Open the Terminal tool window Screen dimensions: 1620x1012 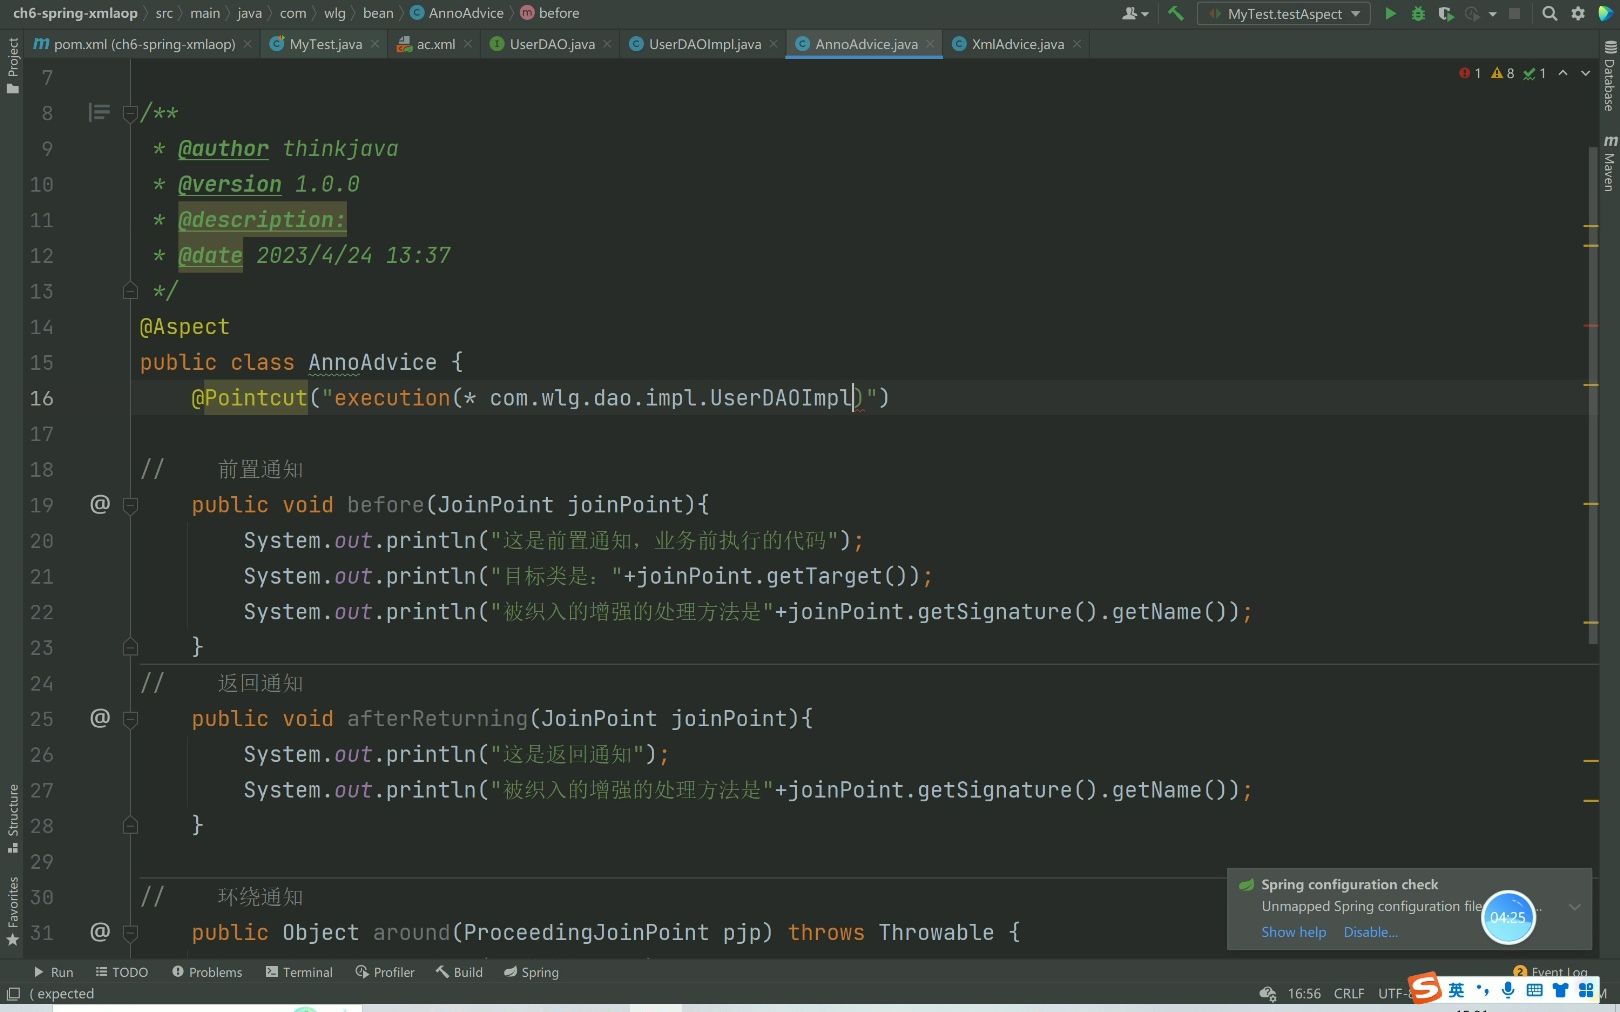pyautogui.click(x=299, y=972)
